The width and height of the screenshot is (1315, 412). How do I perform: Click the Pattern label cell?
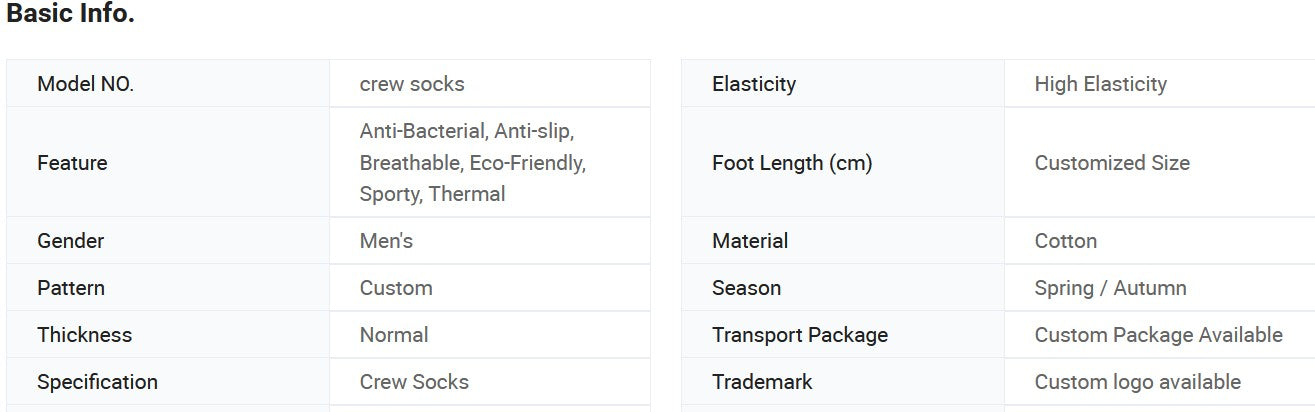[x=70, y=288]
